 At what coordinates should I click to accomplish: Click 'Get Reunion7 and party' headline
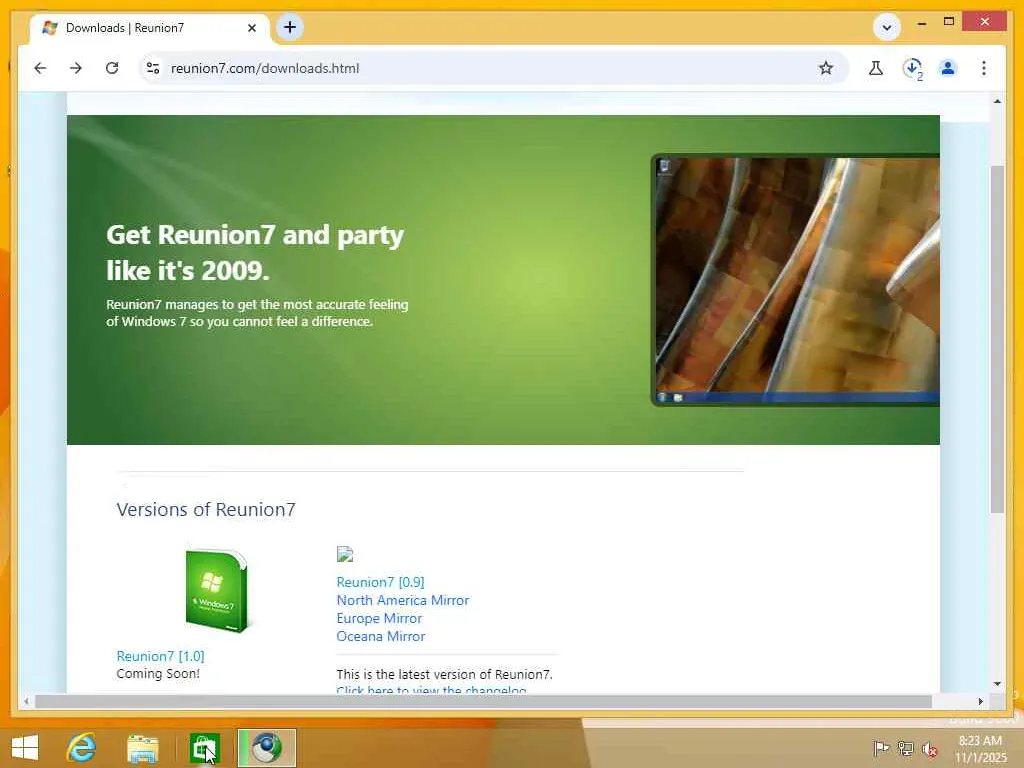[x=255, y=235]
